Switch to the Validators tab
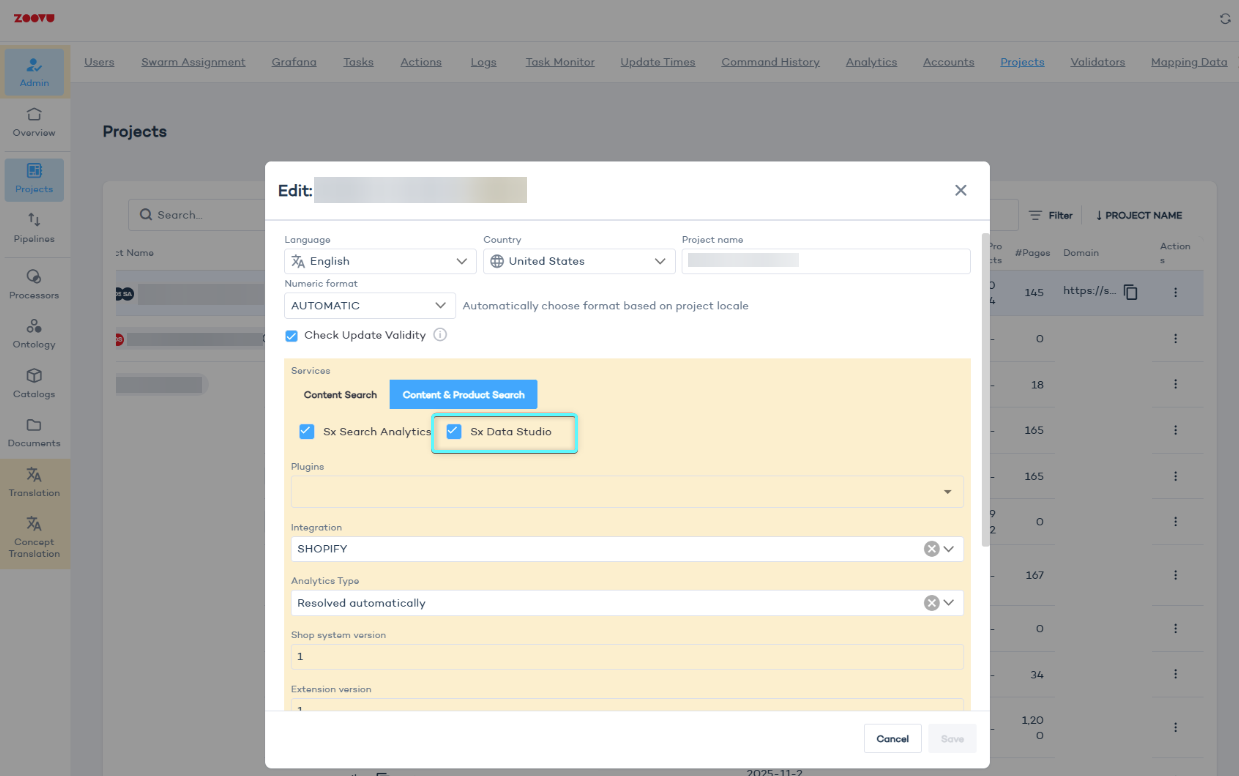 1097,62
